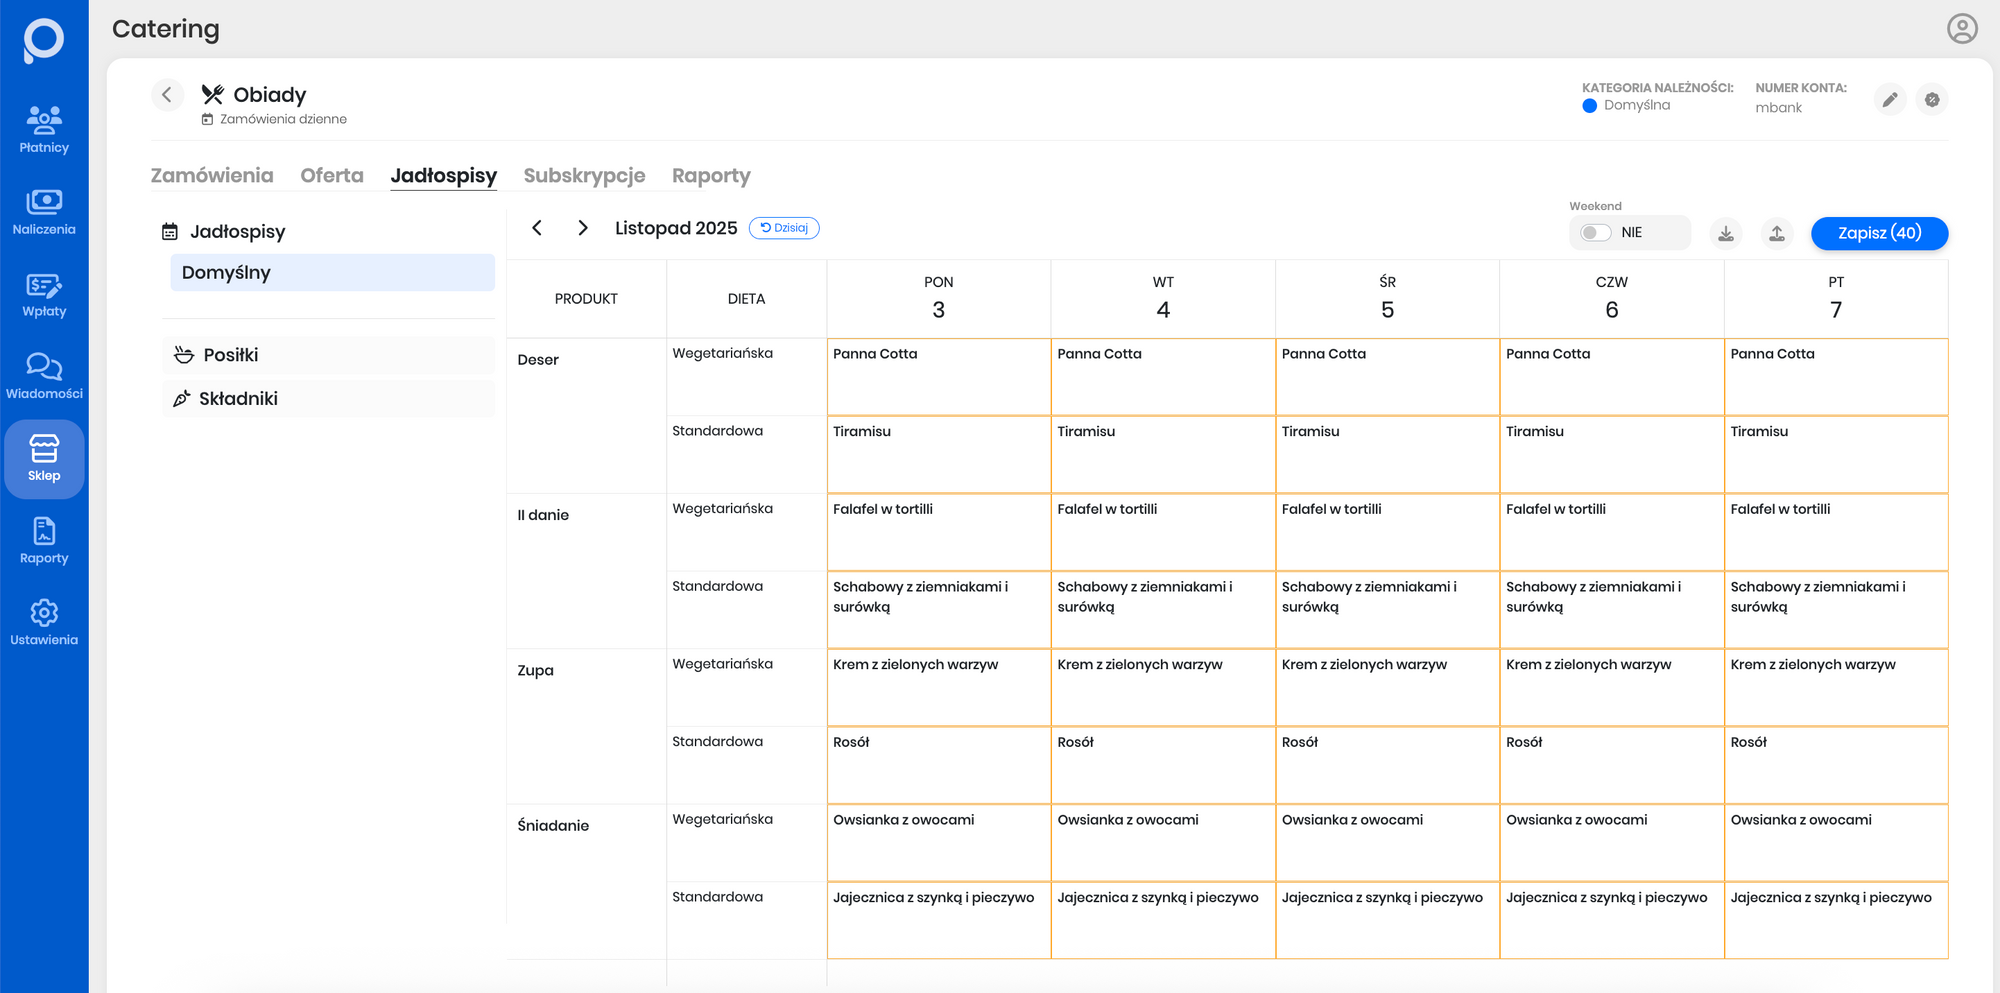Click the upload menu icon
This screenshot has width=2000, height=993.
click(1777, 234)
